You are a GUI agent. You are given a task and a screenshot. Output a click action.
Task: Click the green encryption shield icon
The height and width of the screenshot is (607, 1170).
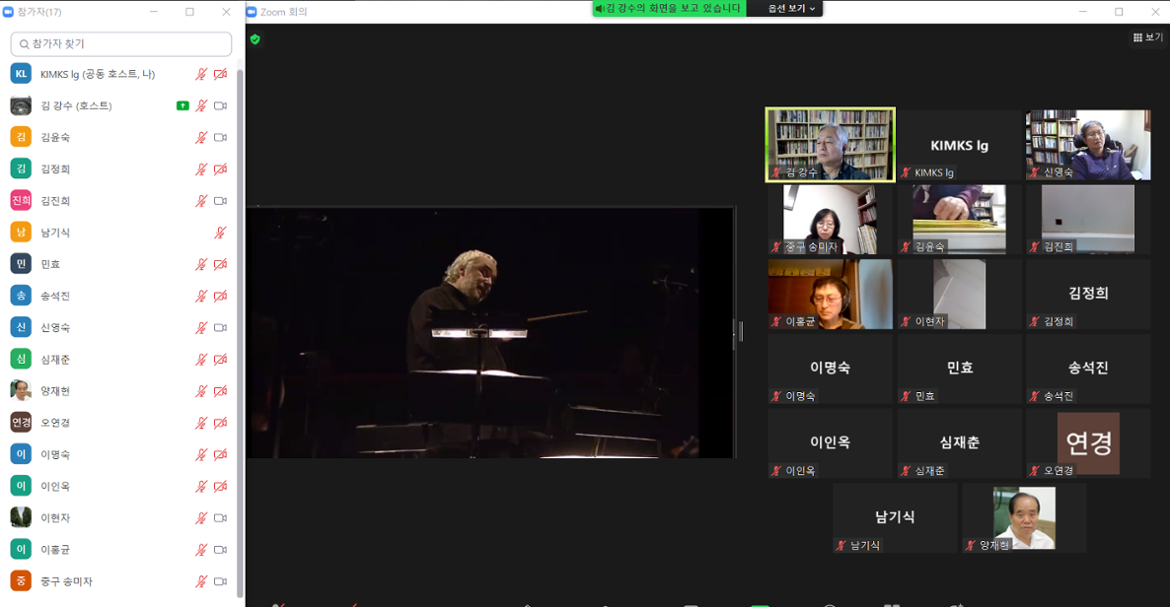(255, 39)
